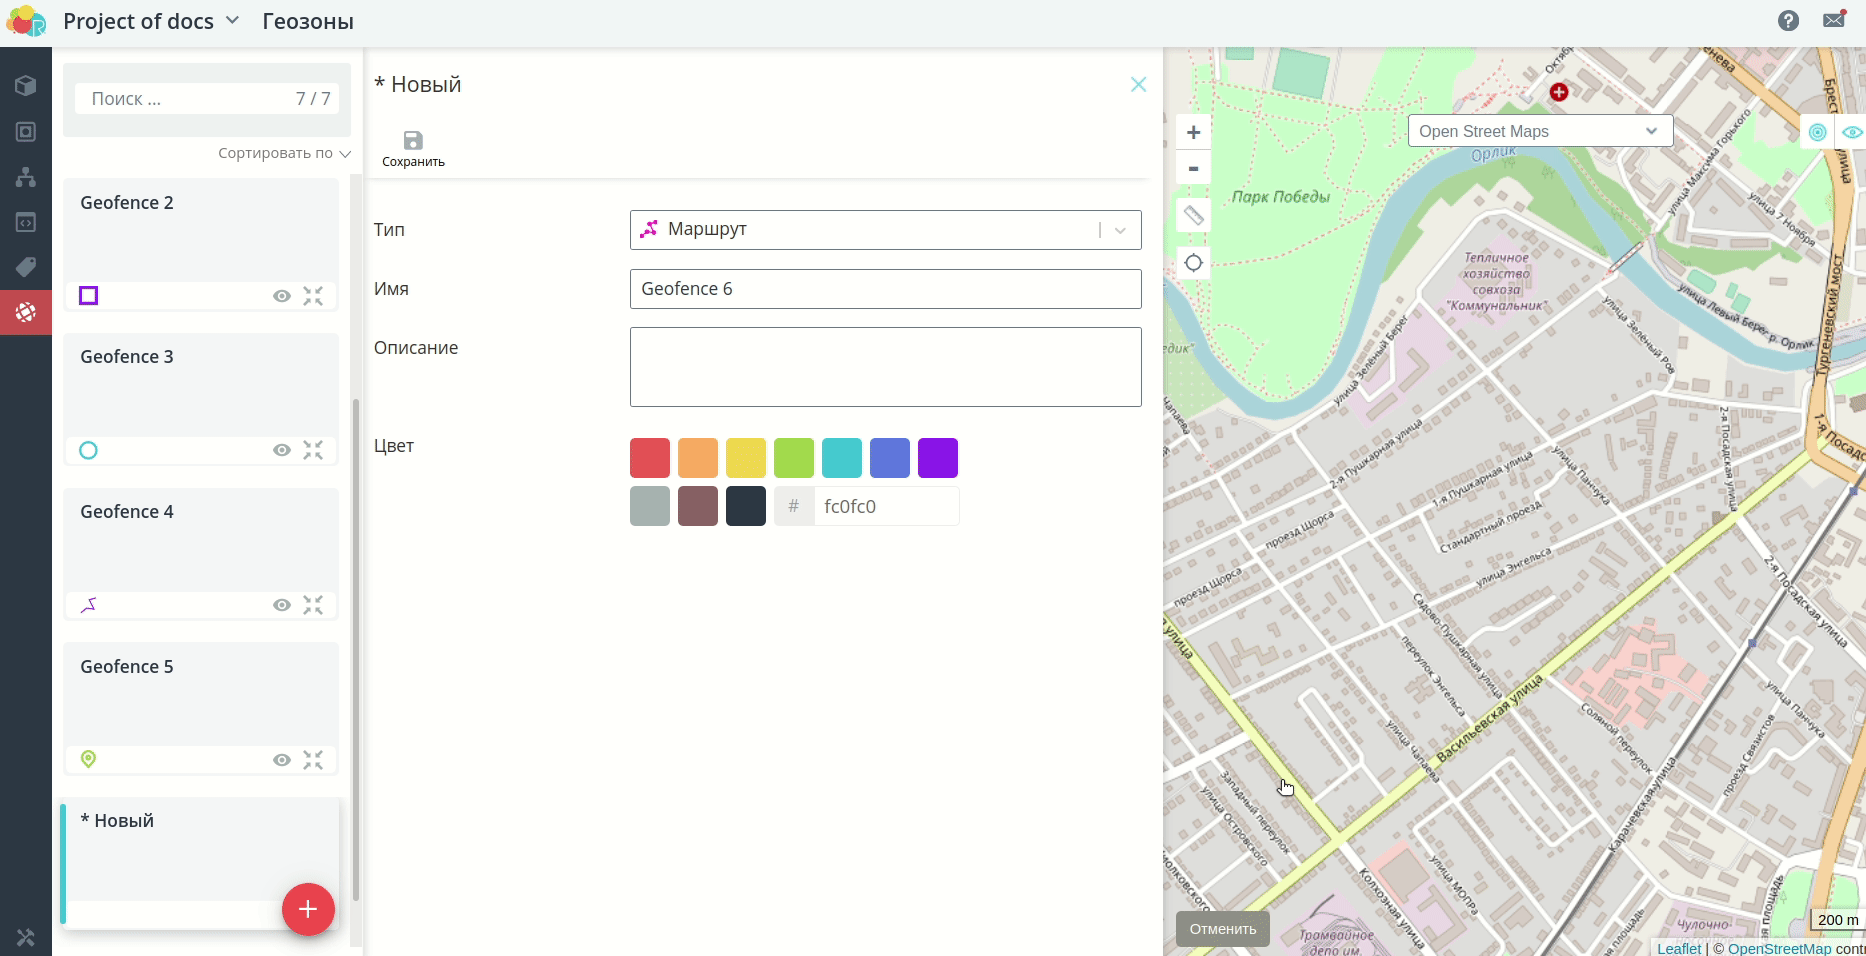
Task: Click the circle icon of Geofence 3
Action: 88,450
